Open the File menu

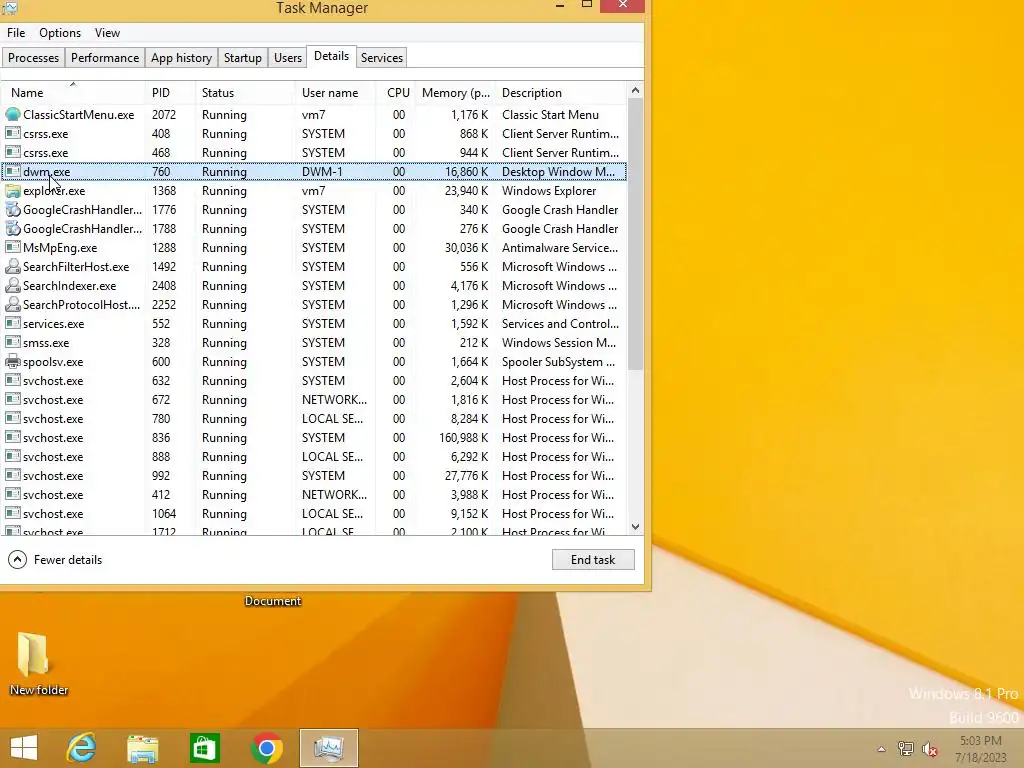16,33
